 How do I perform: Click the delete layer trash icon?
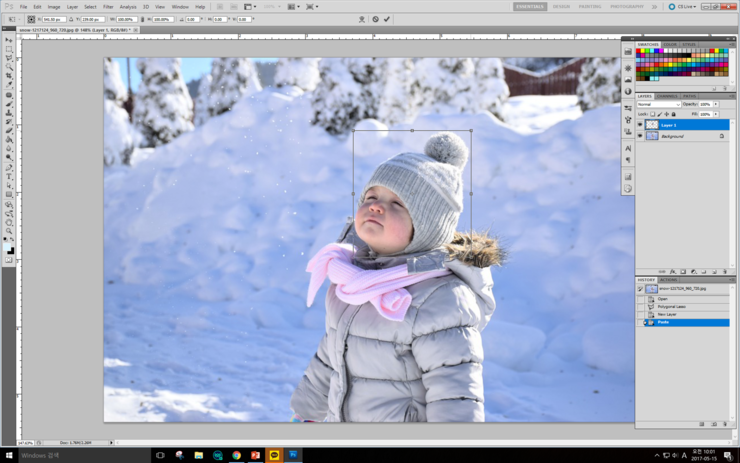click(x=725, y=271)
